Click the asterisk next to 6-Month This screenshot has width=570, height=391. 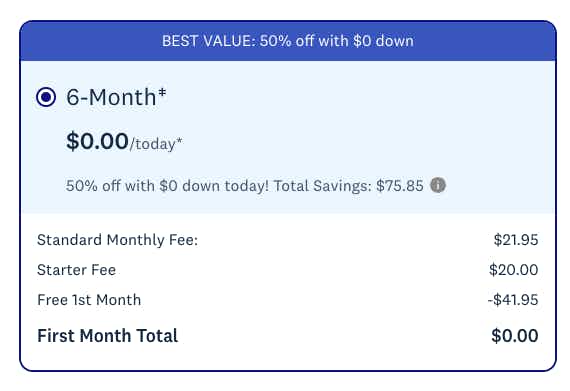162,92
